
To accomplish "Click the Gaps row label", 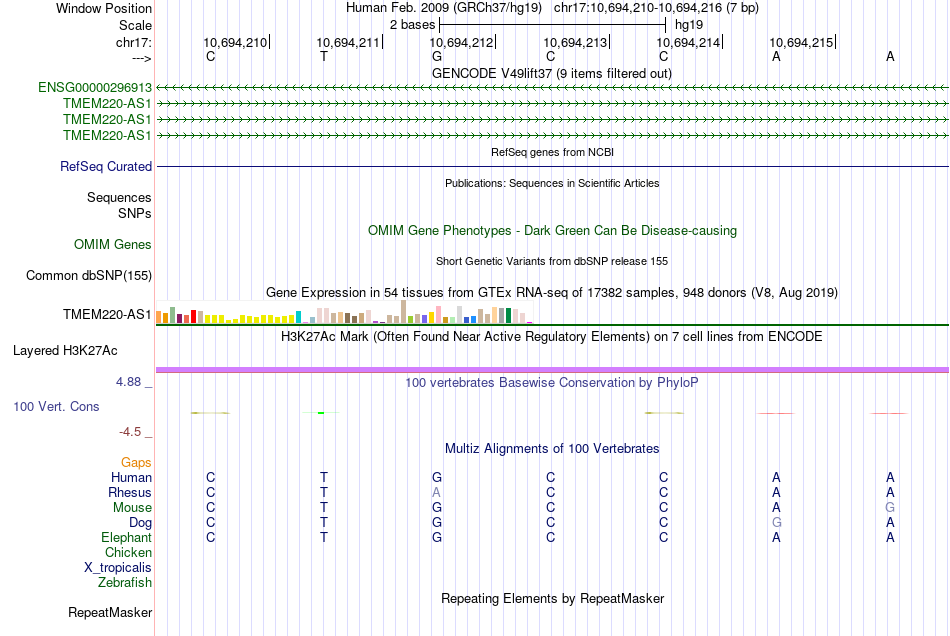I will [136, 463].
